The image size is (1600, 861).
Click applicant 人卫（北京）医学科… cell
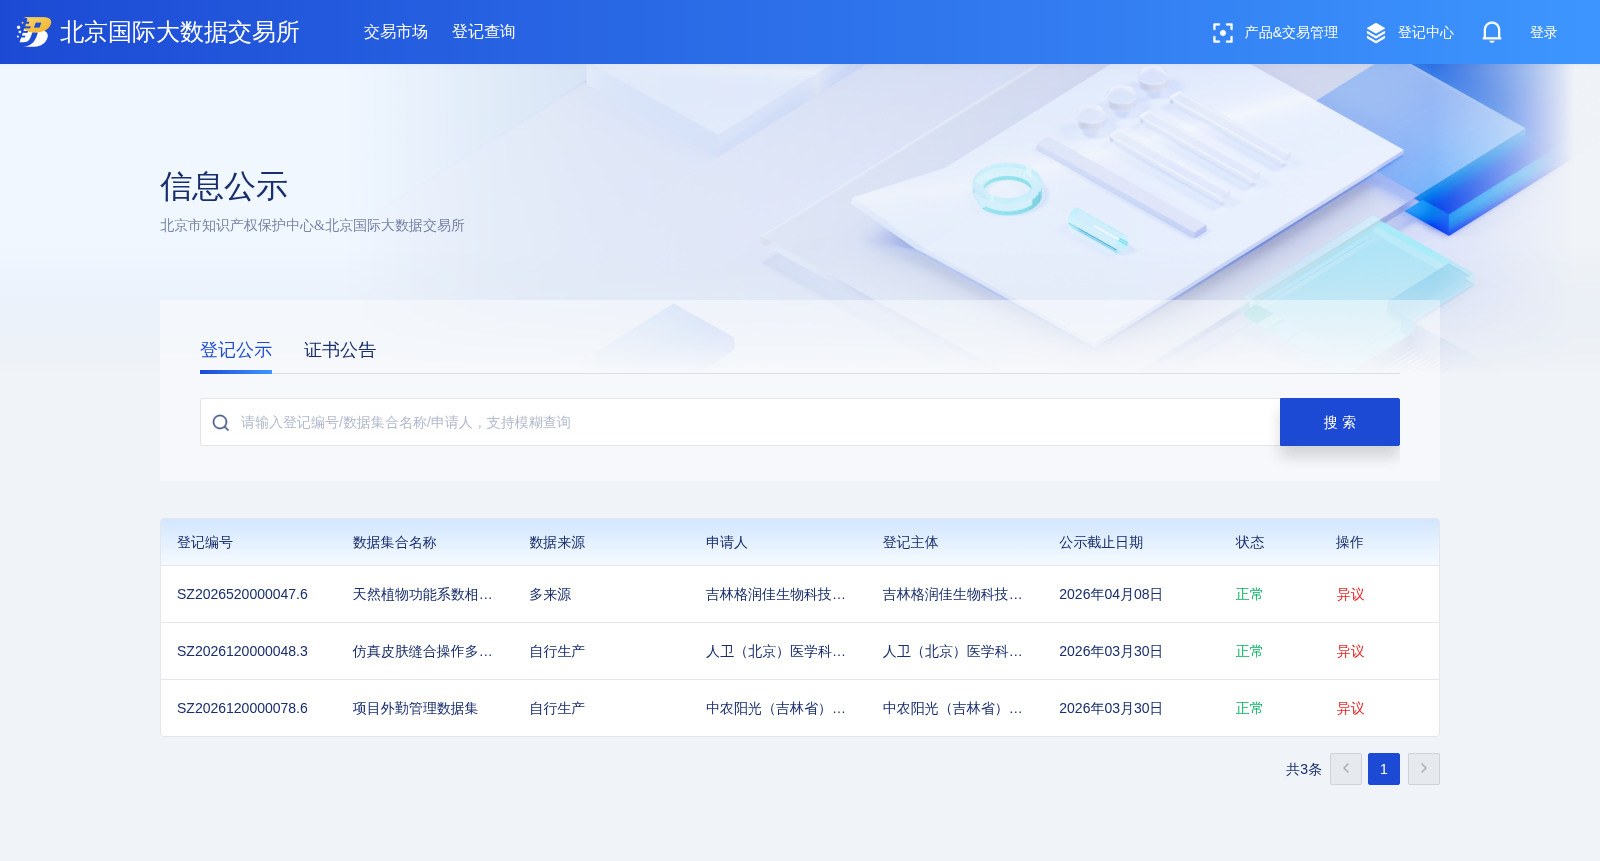click(776, 651)
